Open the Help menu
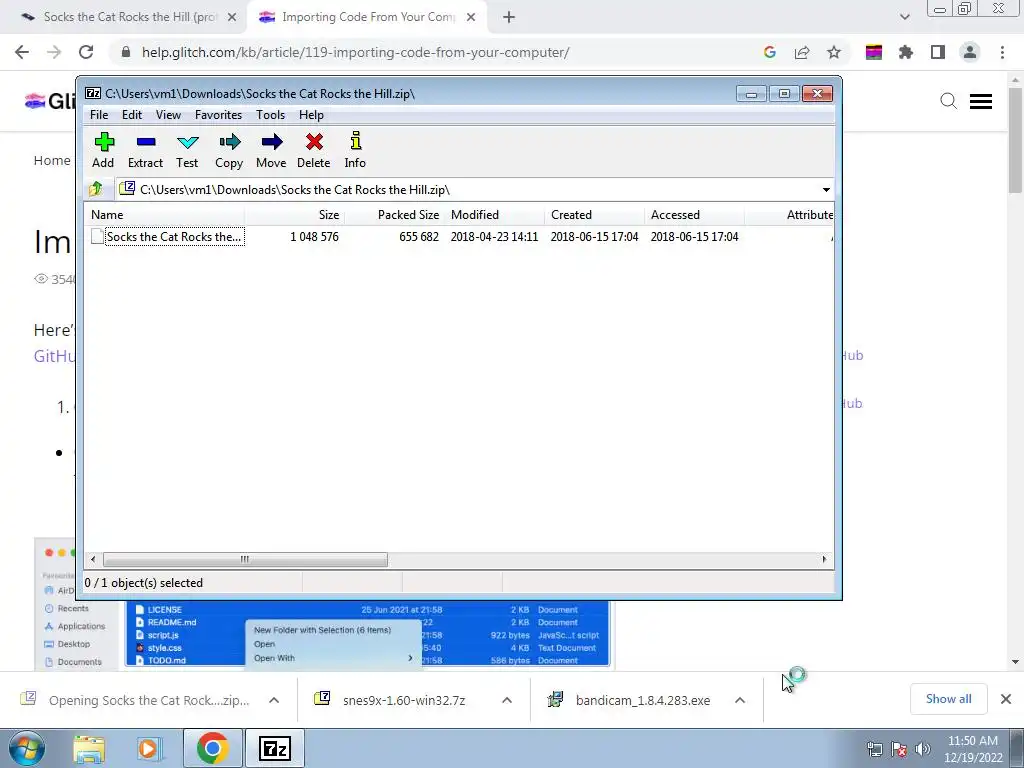 312,115
